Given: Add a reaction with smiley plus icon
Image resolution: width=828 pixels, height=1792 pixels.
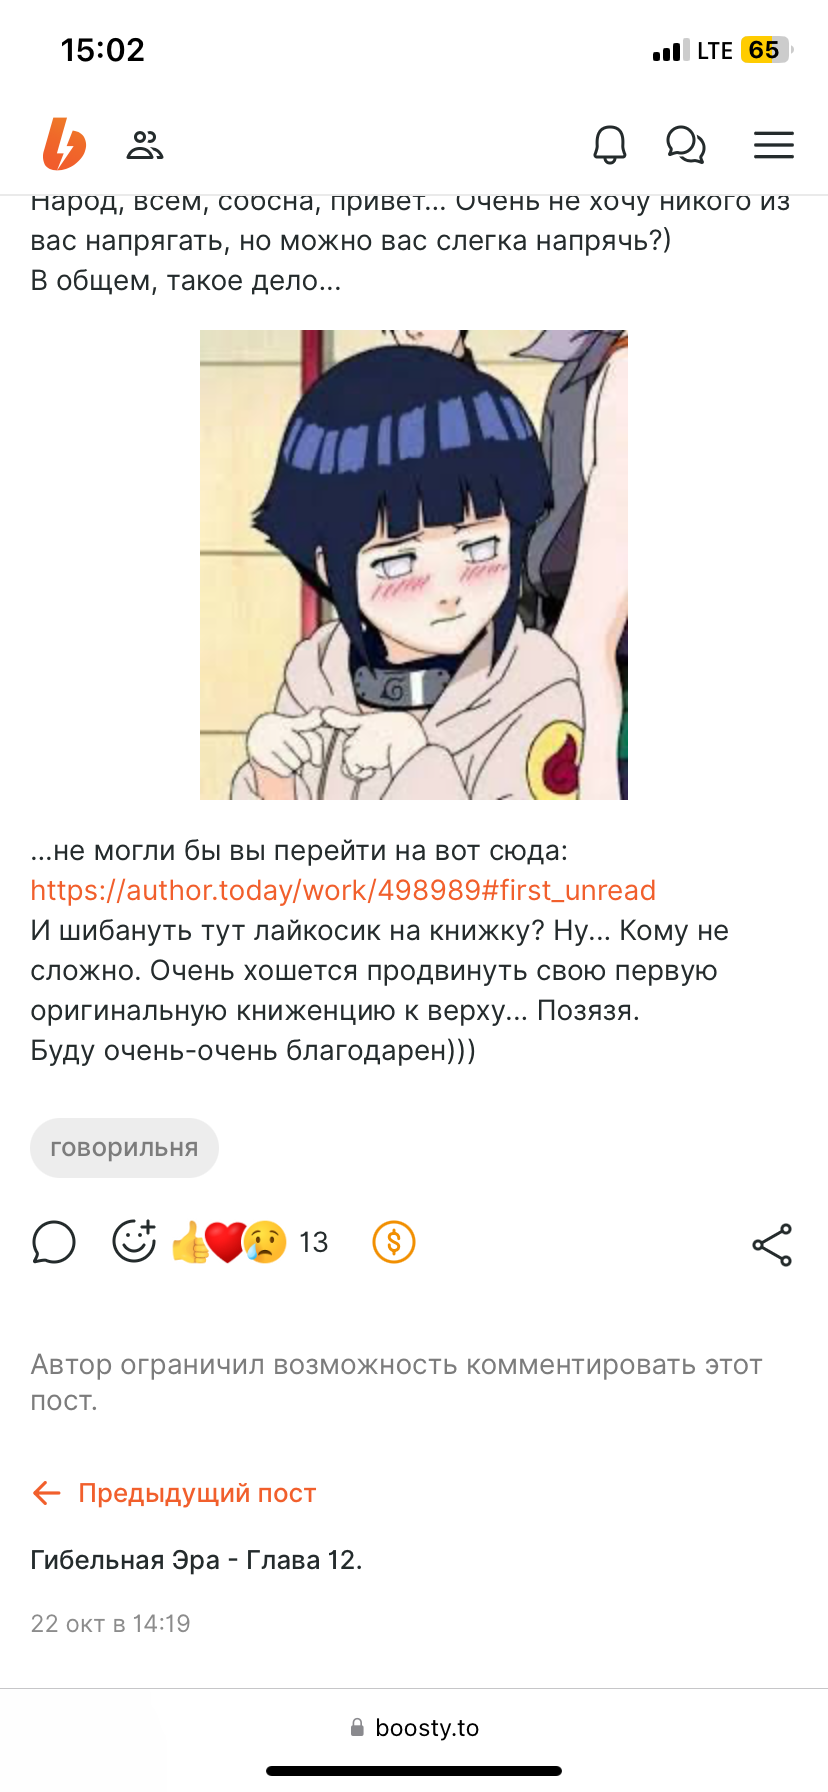Looking at the screenshot, I should coord(134,1242).
